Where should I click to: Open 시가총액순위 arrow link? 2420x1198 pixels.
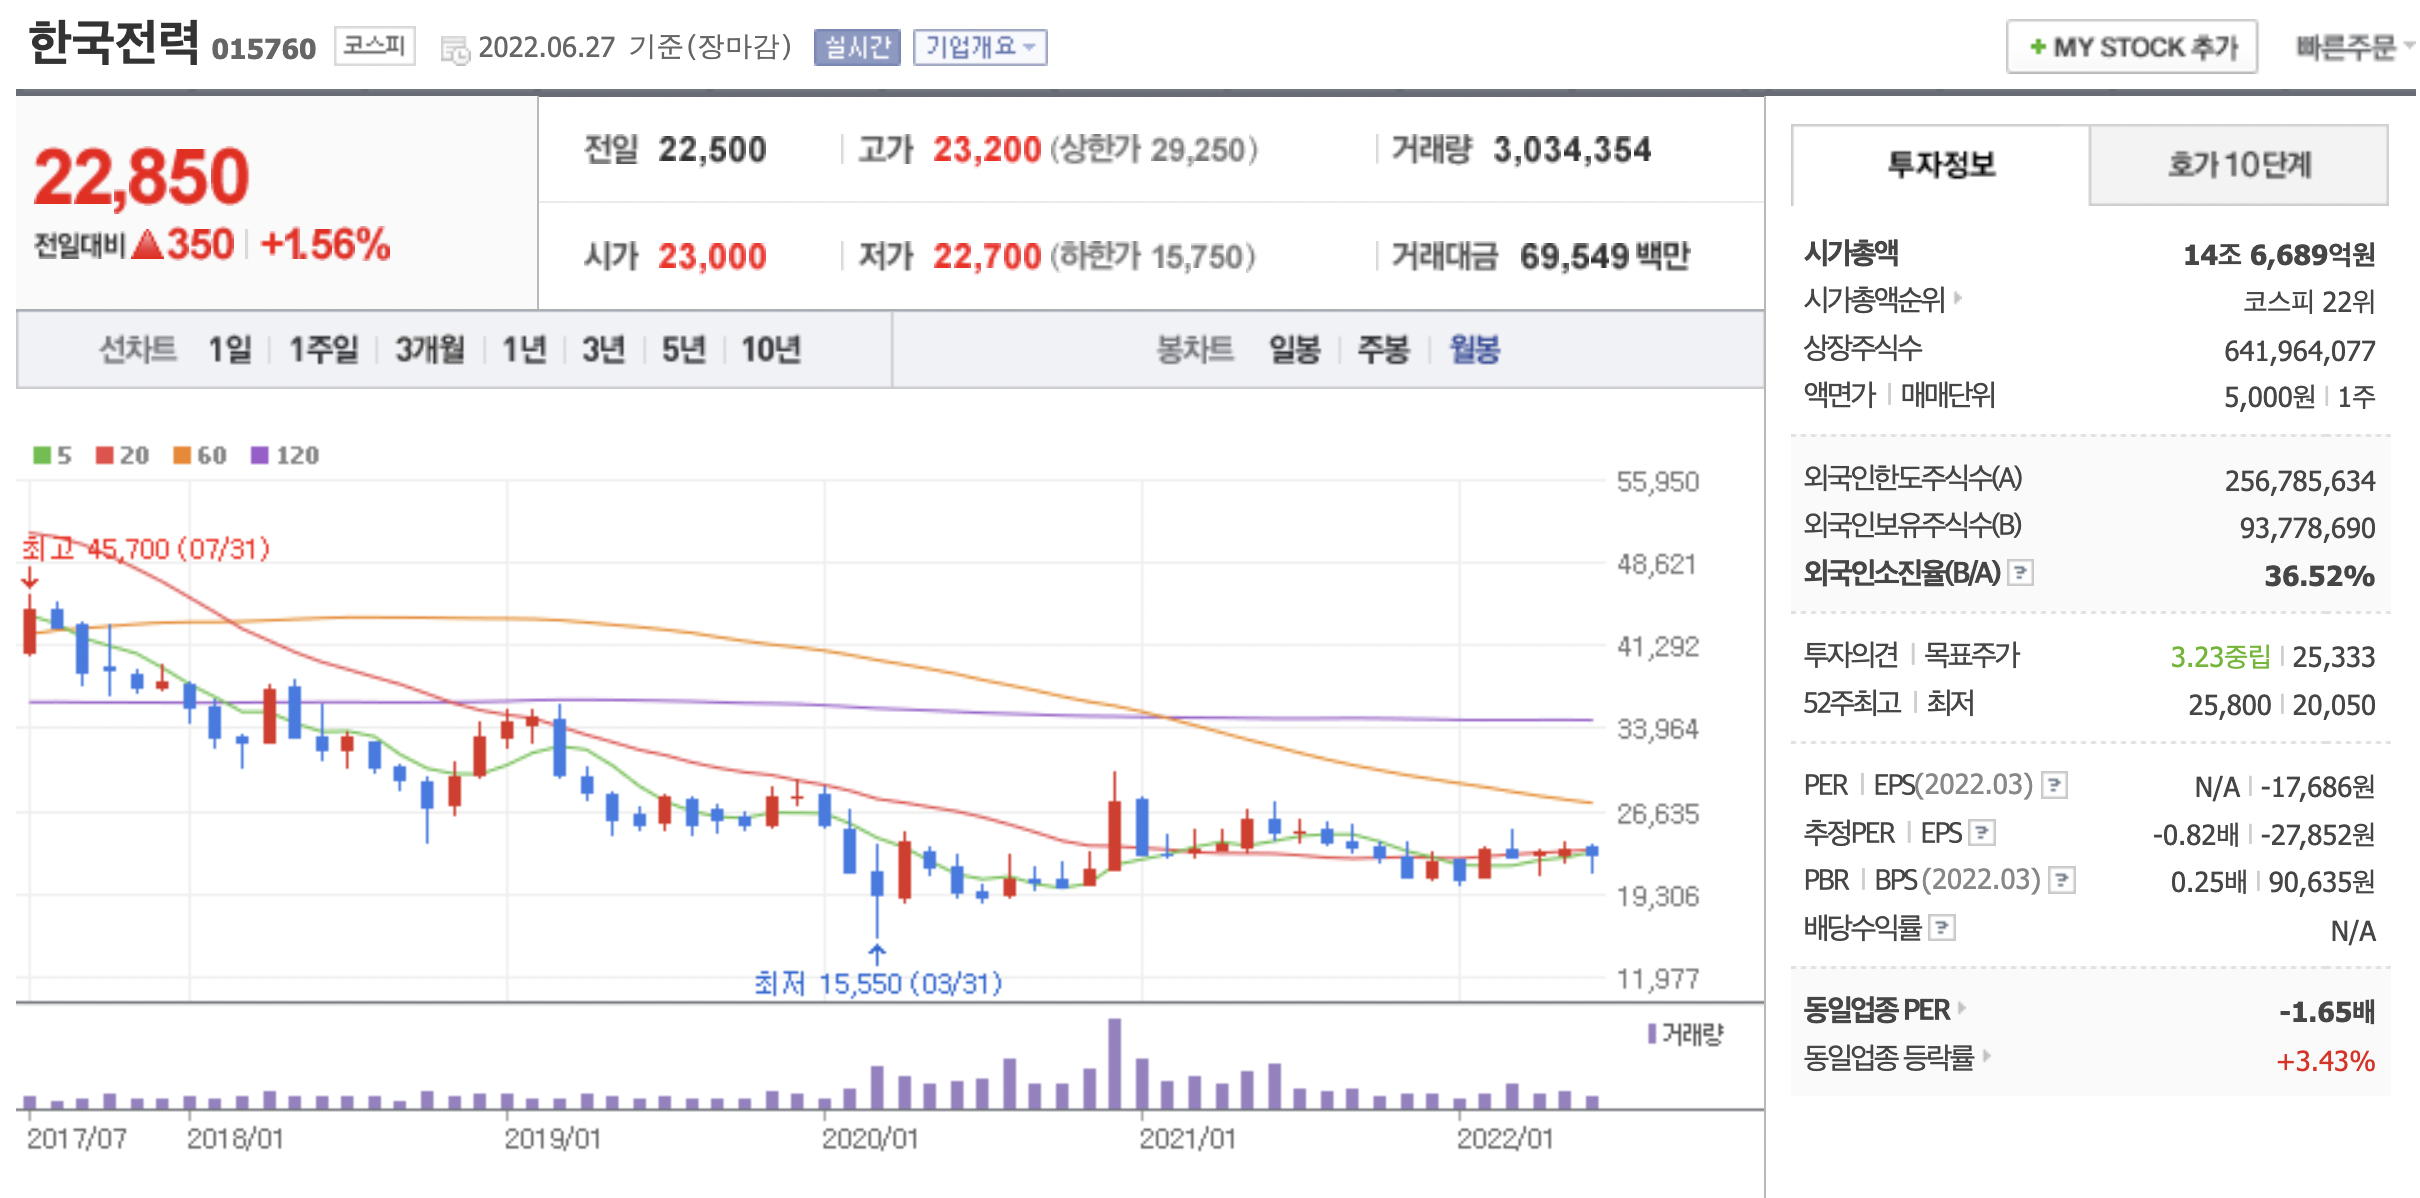tap(1958, 297)
